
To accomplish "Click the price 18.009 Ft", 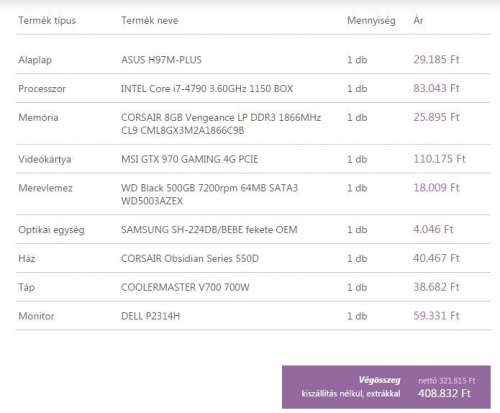I will pyautogui.click(x=436, y=188).
